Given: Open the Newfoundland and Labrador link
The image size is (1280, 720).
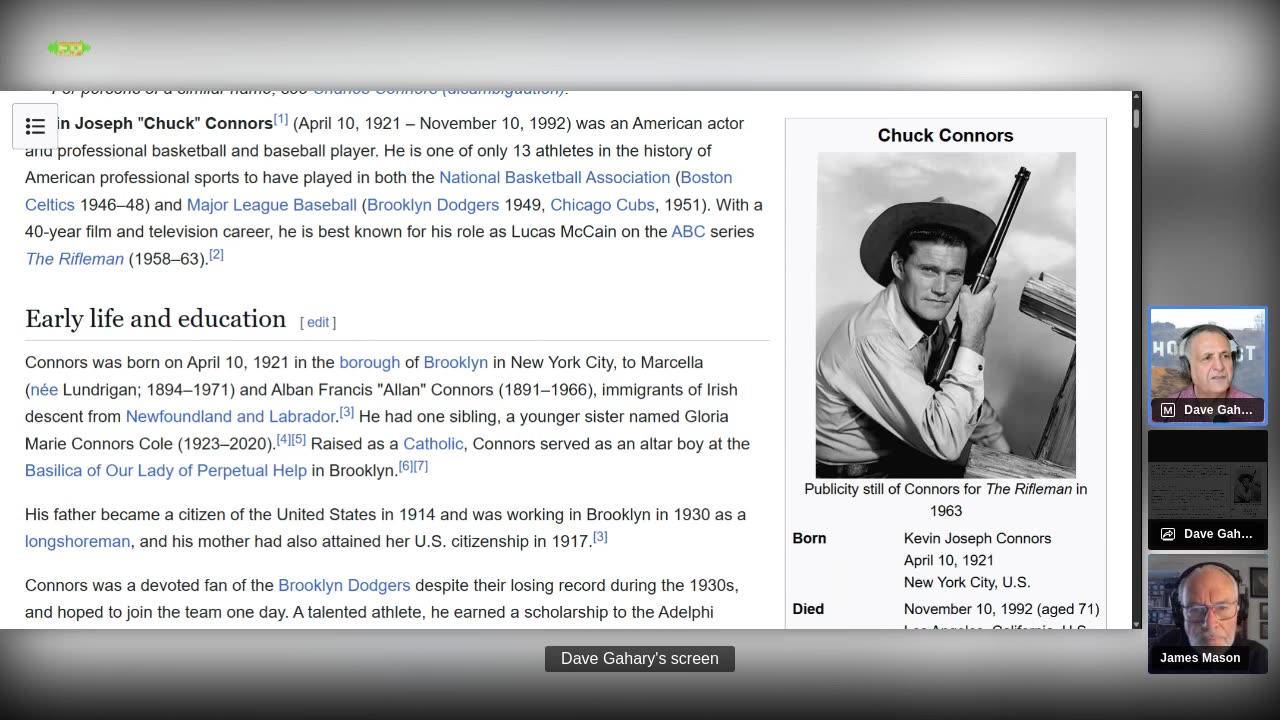Looking at the screenshot, I should pos(230,416).
